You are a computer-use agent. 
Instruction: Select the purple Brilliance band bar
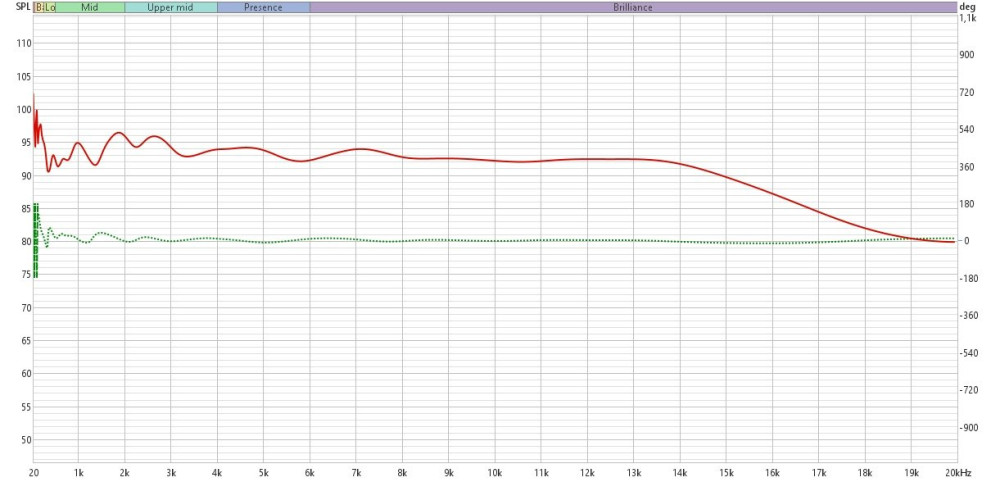(632, 7)
